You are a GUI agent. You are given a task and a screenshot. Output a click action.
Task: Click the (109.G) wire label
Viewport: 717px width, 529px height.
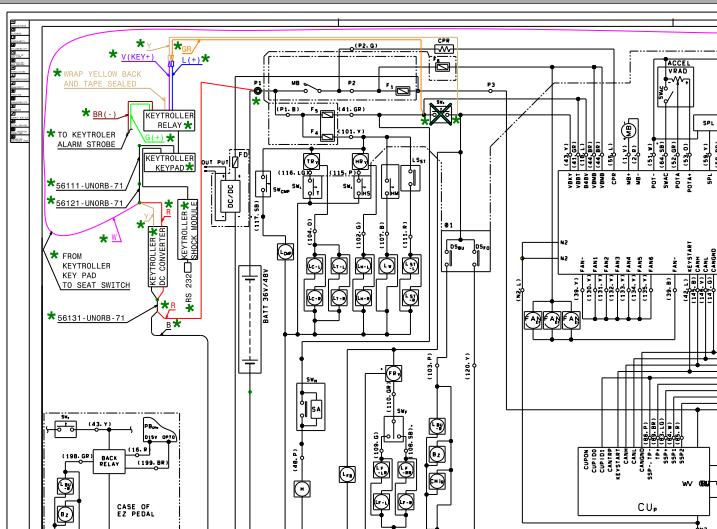click(x=376, y=445)
